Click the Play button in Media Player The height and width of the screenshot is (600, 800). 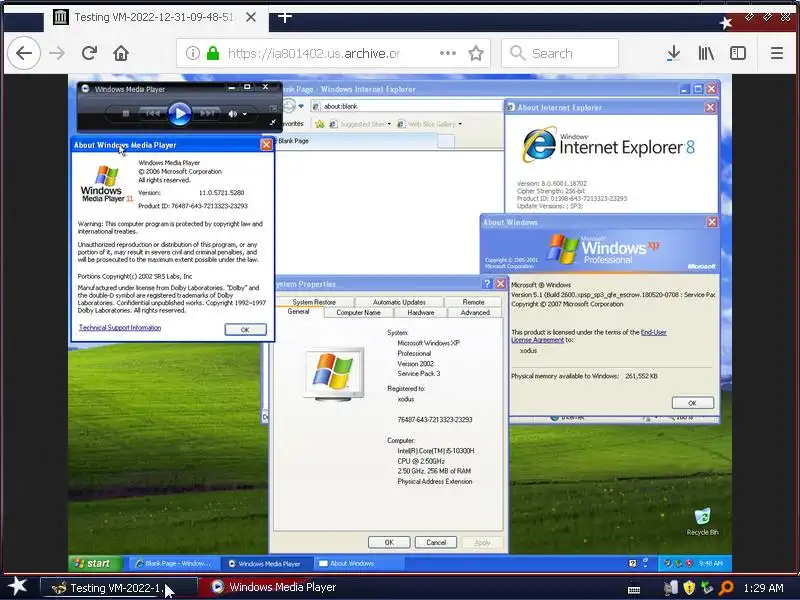click(179, 113)
